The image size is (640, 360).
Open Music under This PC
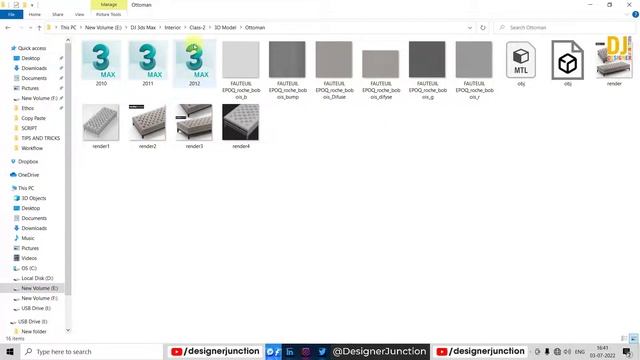coord(28,238)
